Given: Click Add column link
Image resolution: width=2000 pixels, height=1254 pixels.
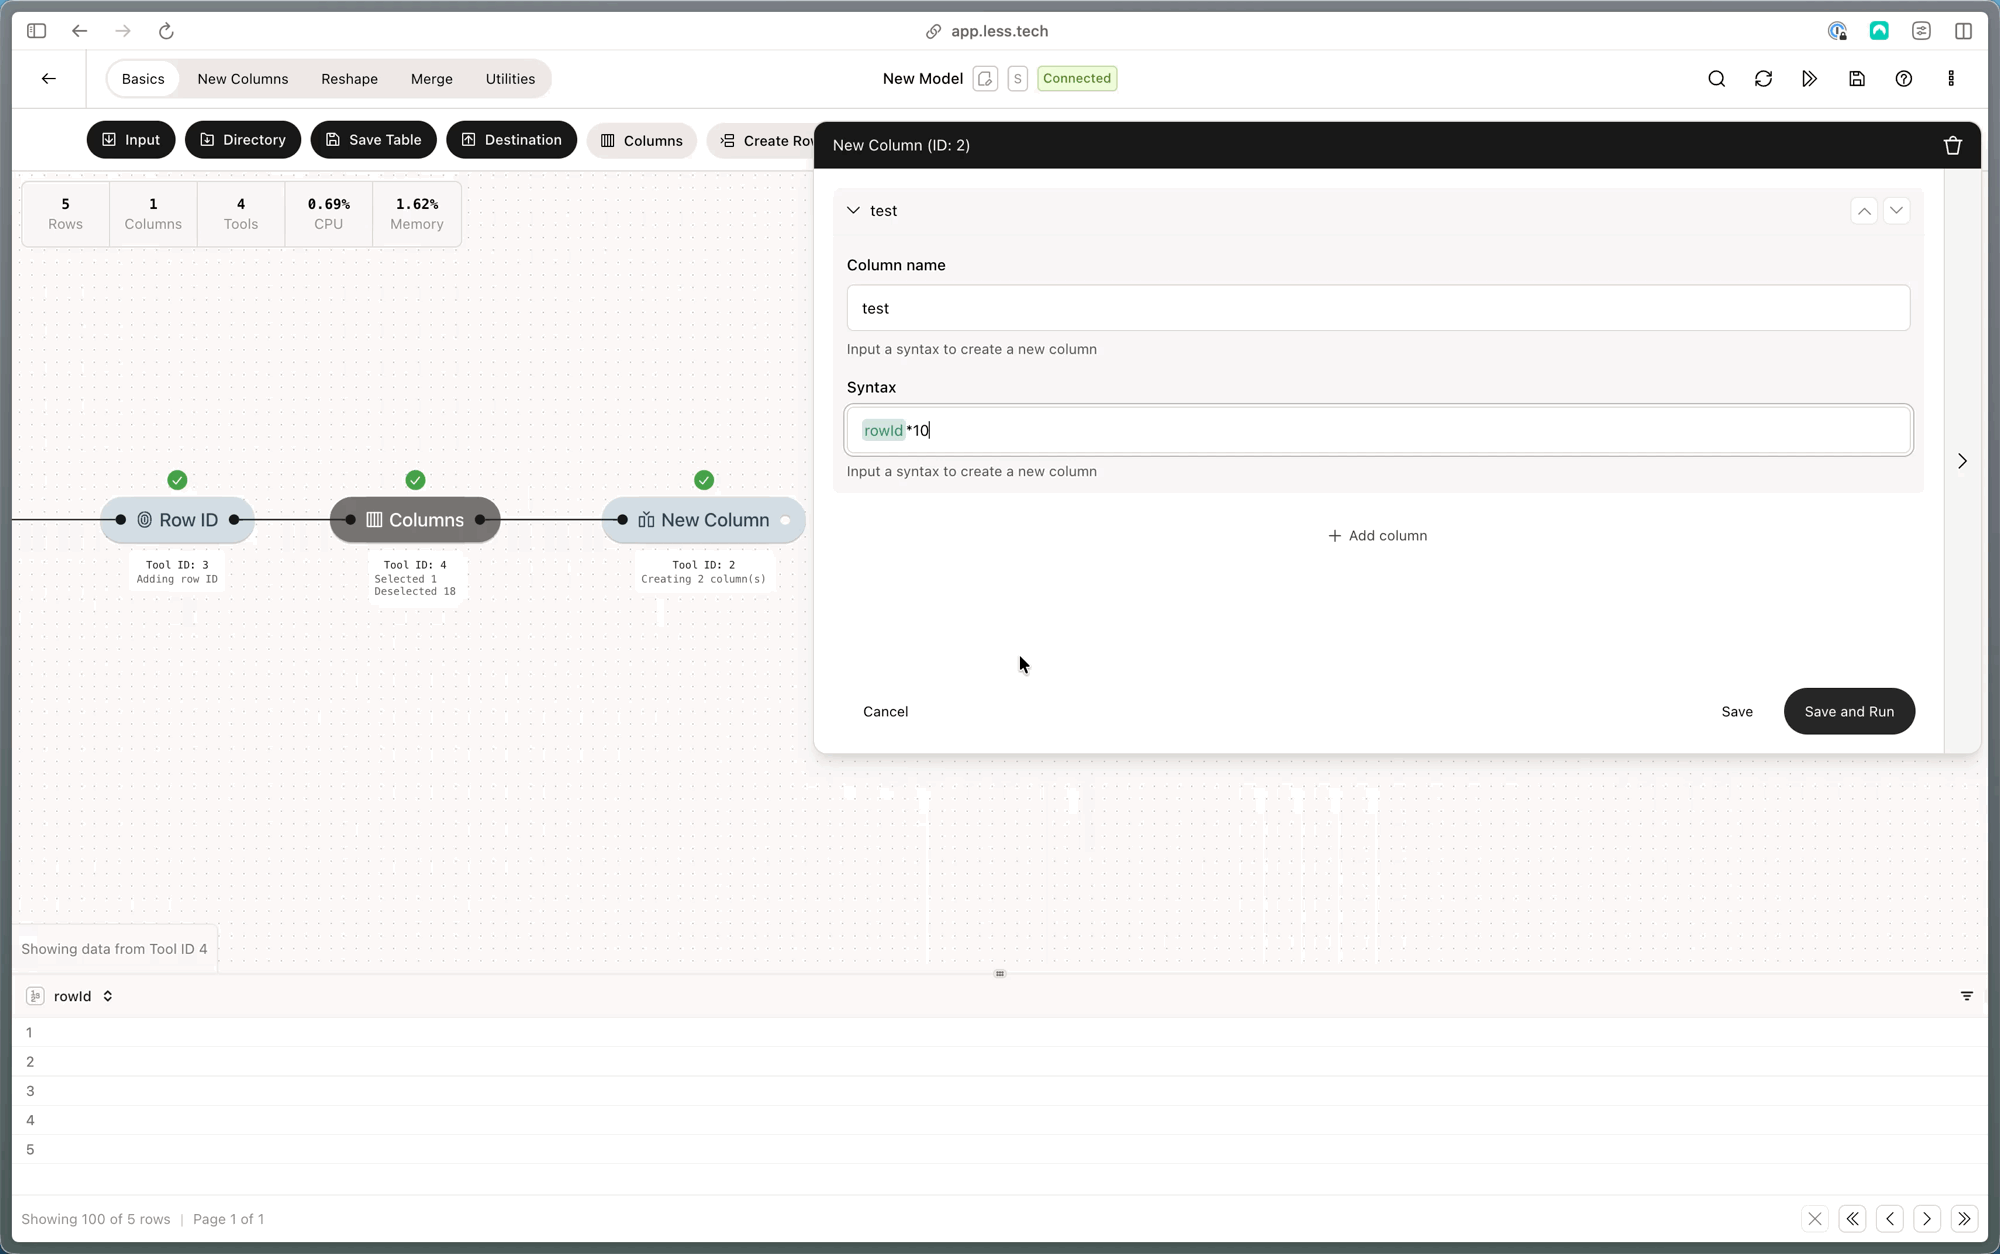Looking at the screenshot, I should coord(1377,536).
